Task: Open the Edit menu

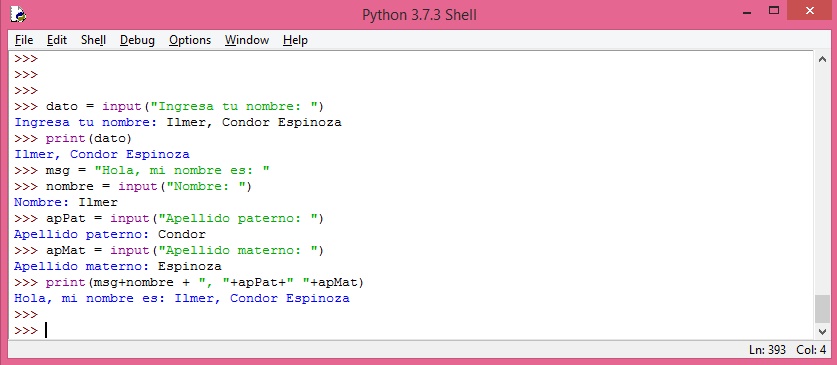Action: pos(57,40)
